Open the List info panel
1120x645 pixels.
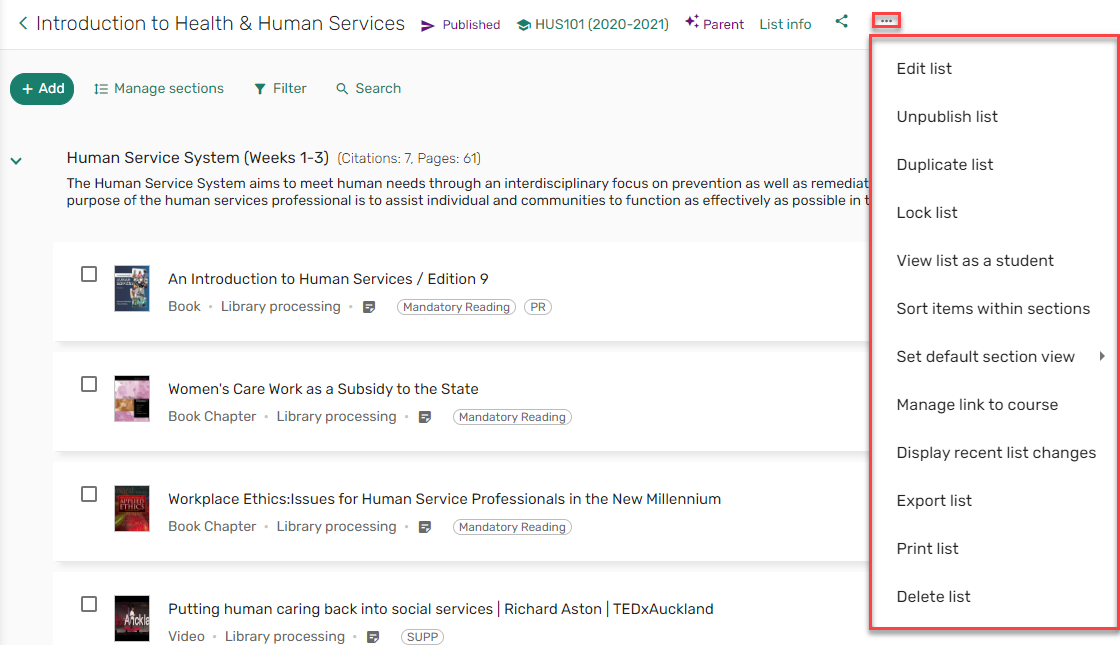[x=785, y=24]
